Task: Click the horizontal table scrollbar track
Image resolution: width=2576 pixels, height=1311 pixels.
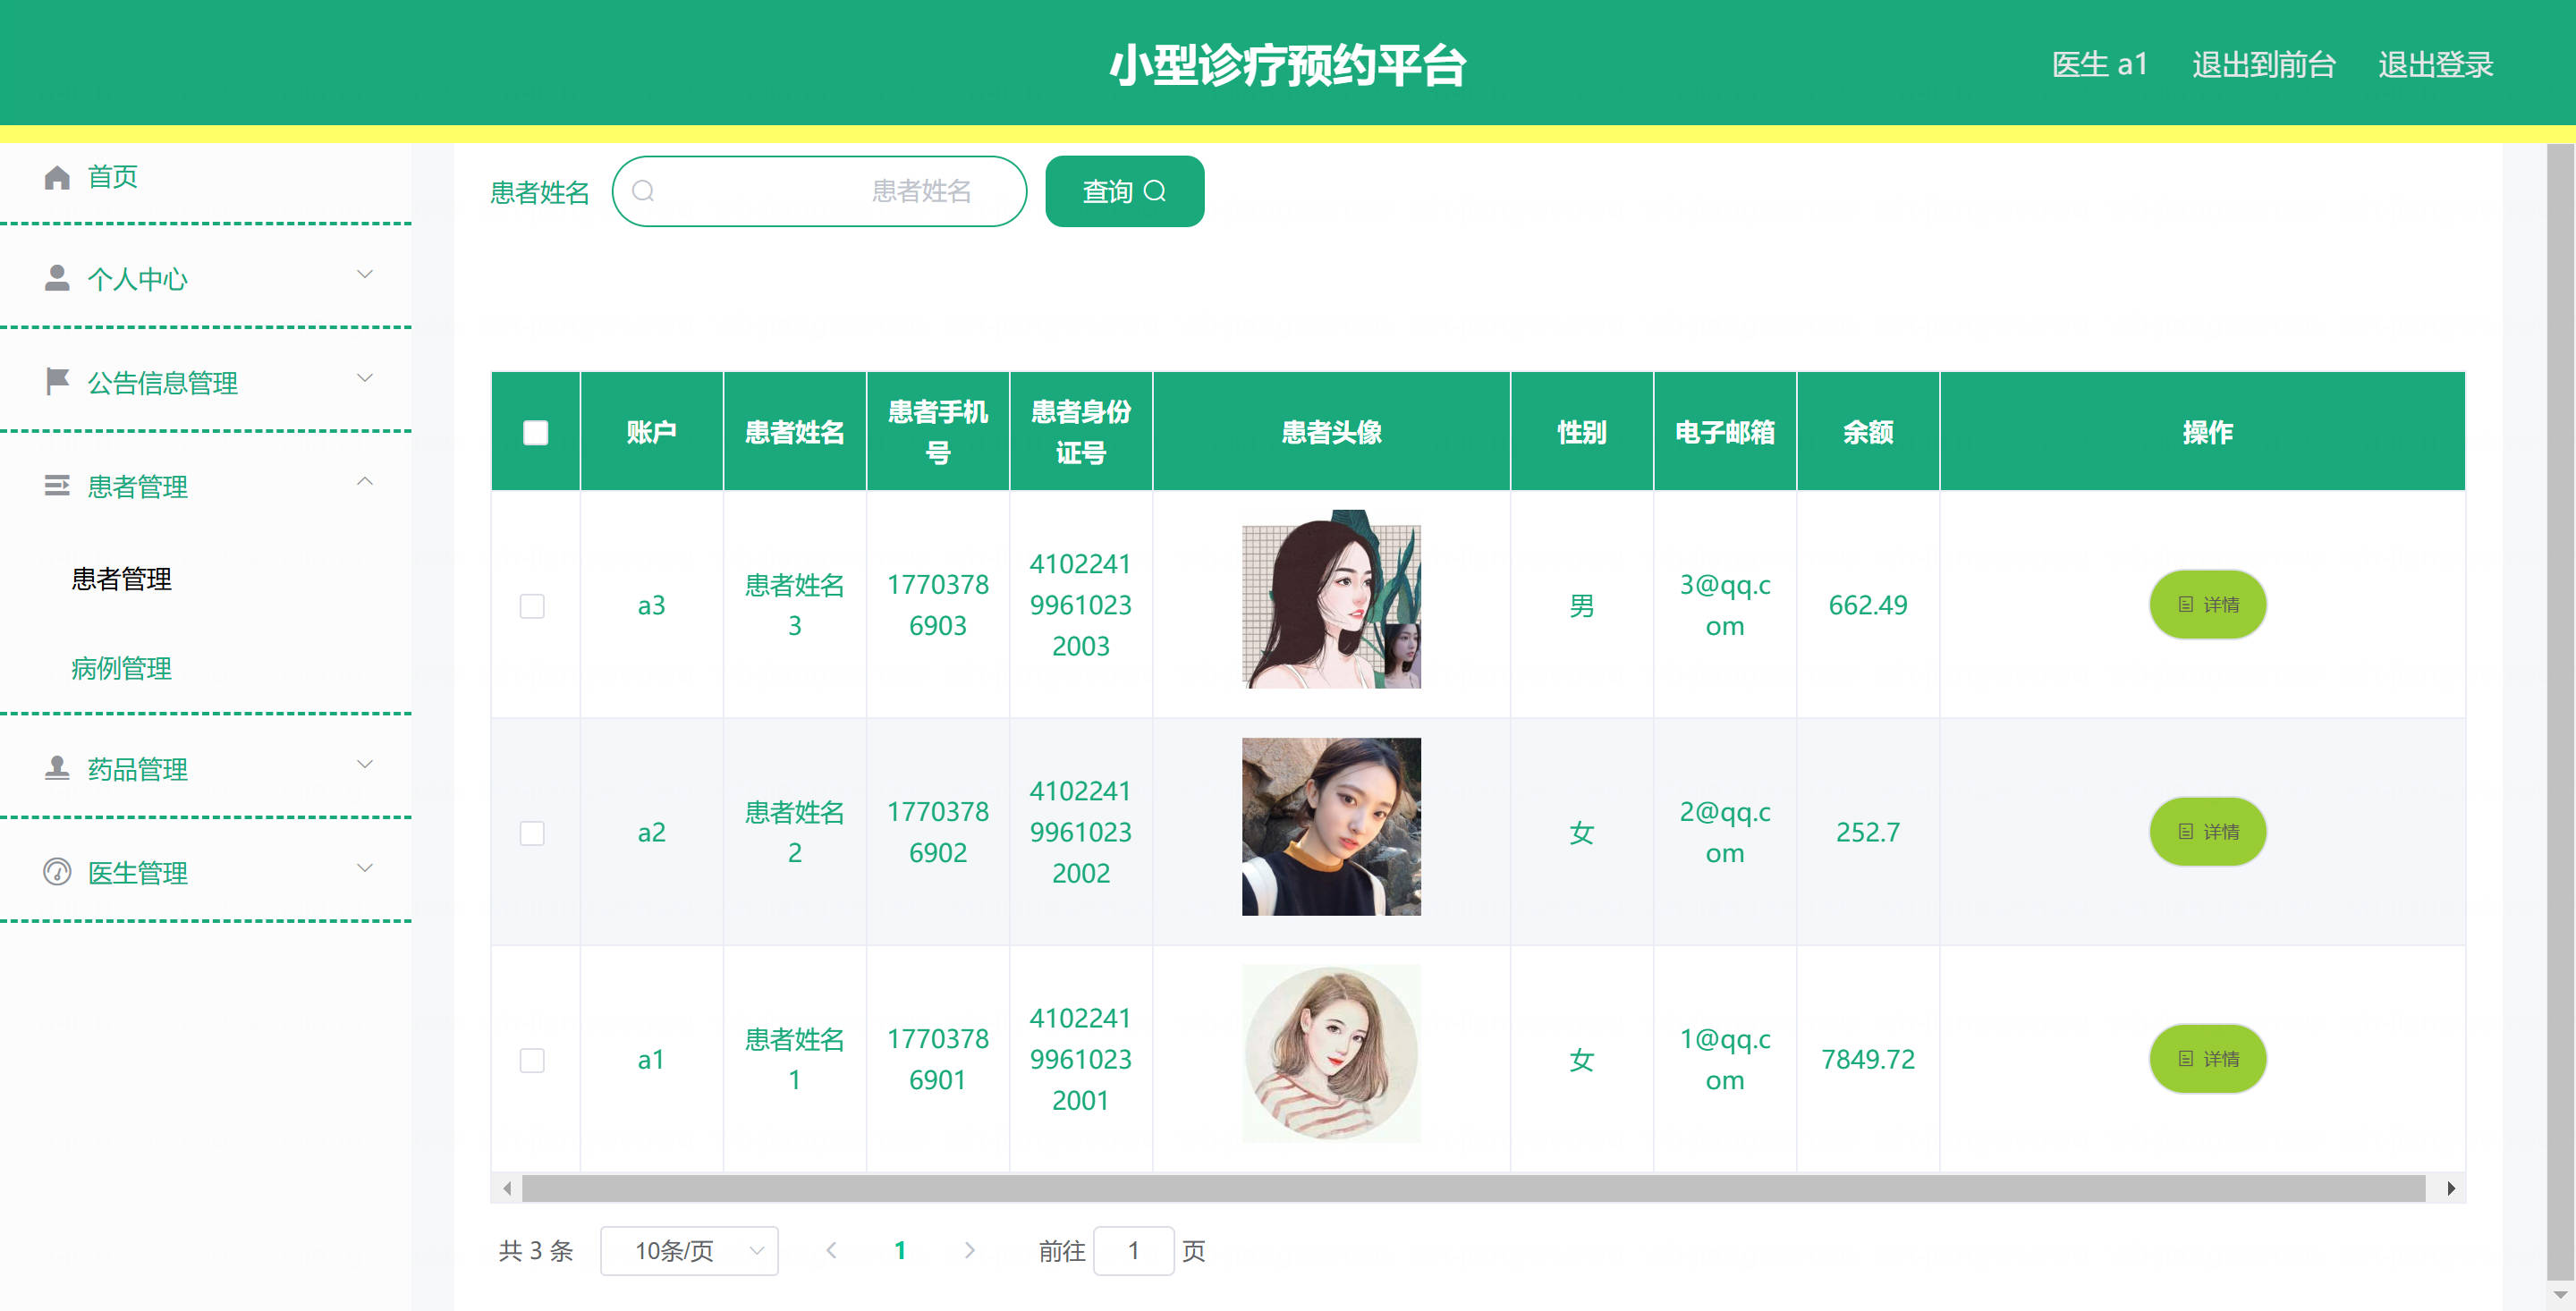Action: (1473, 1188)
